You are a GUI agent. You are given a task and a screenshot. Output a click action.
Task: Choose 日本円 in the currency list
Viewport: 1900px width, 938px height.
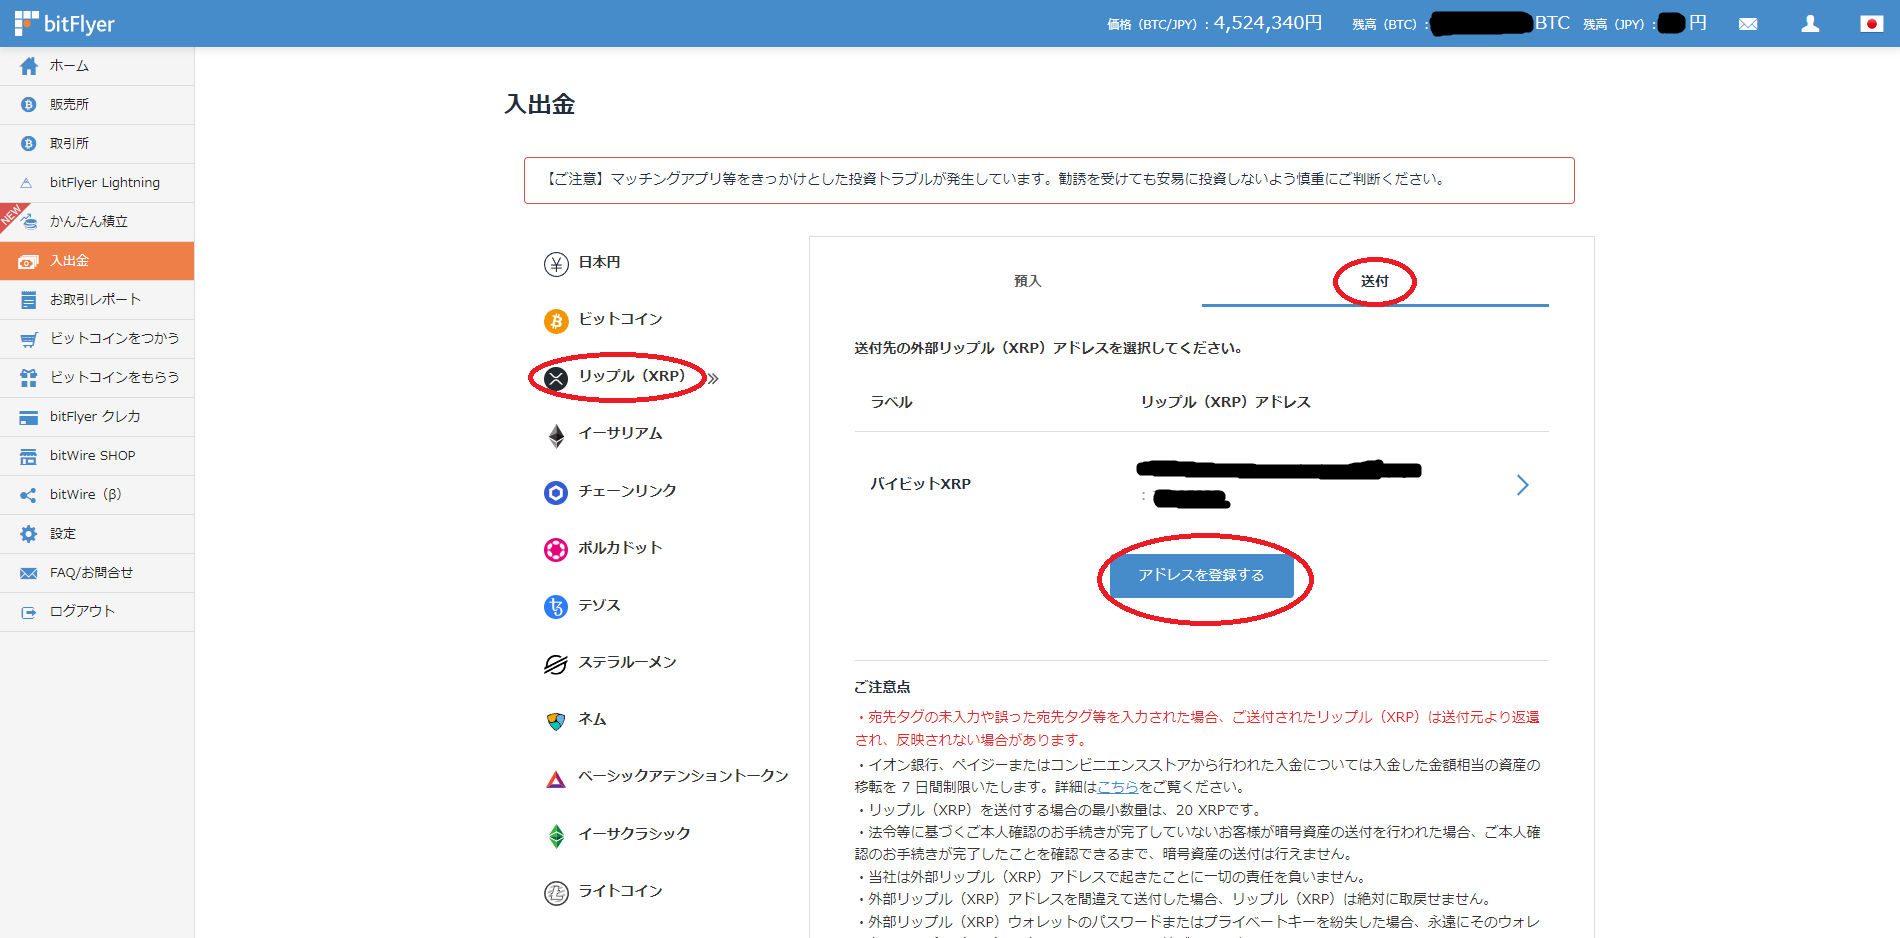600,262
